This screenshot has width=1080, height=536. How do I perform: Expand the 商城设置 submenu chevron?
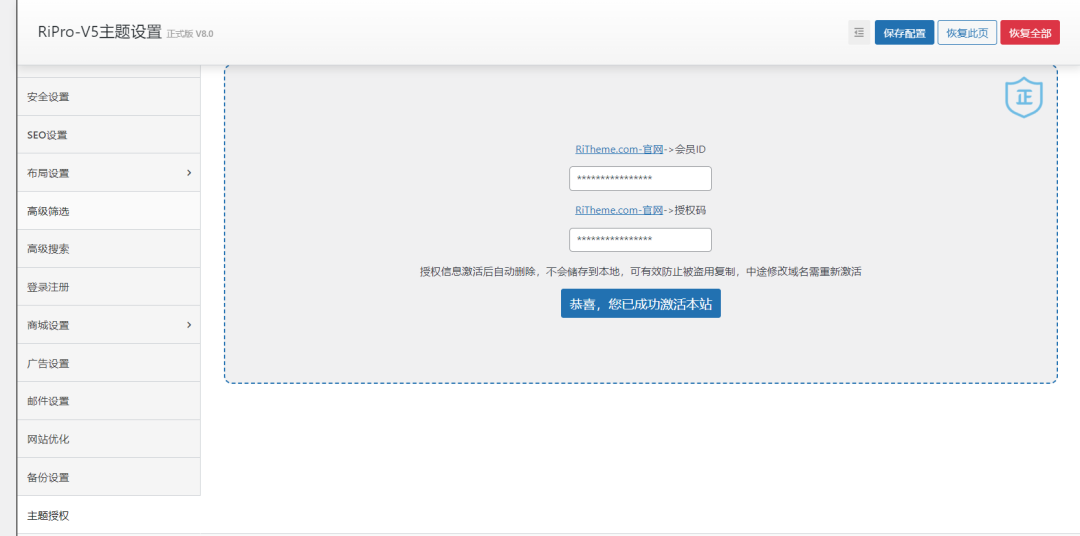(x=189, y=325)
